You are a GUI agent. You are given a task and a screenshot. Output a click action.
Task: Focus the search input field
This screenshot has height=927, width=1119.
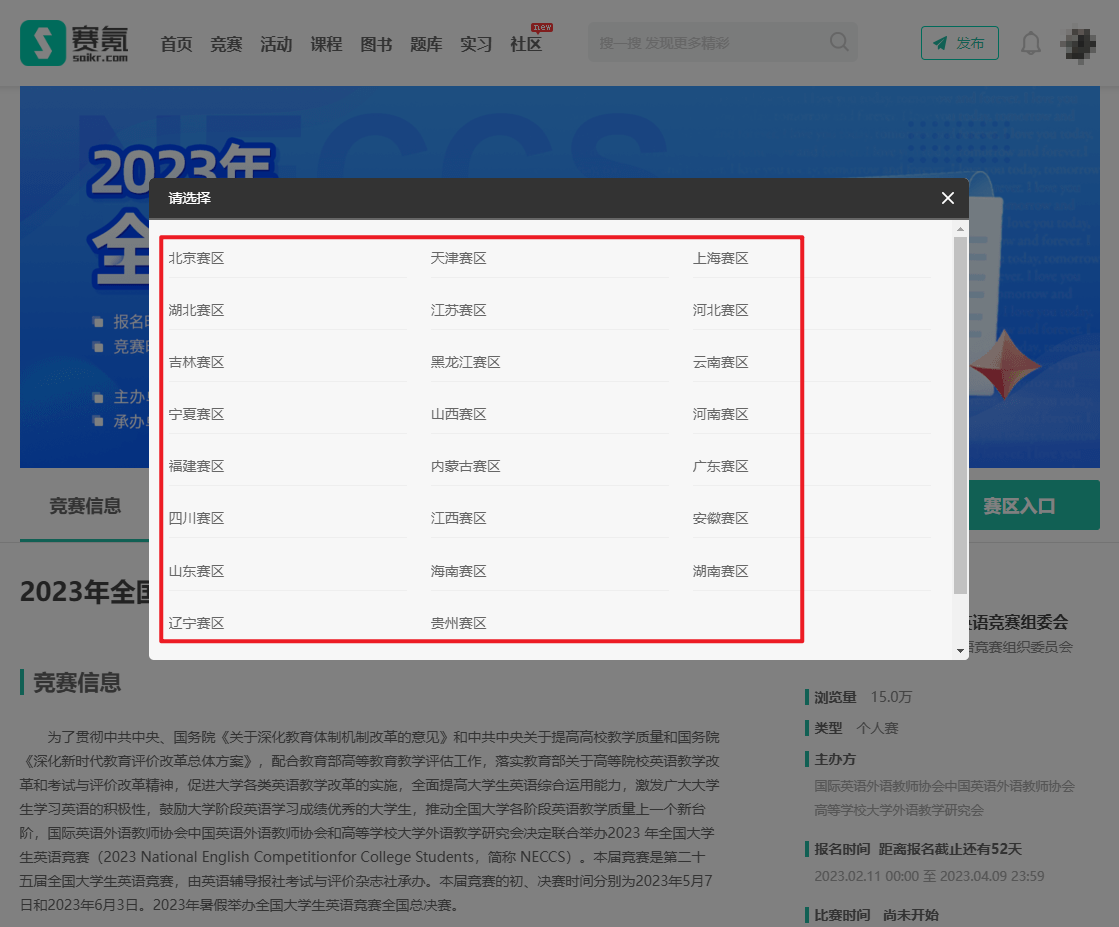tap(705, 43)
